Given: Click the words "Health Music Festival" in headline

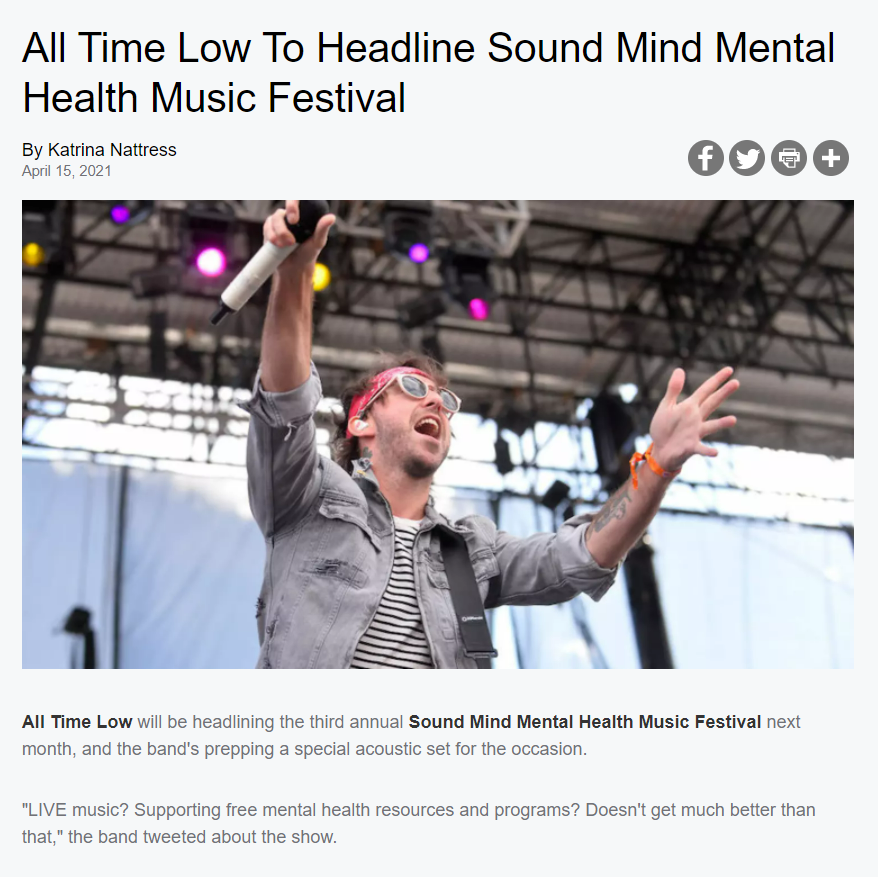Looking at the screenshot, I should 213,98.
